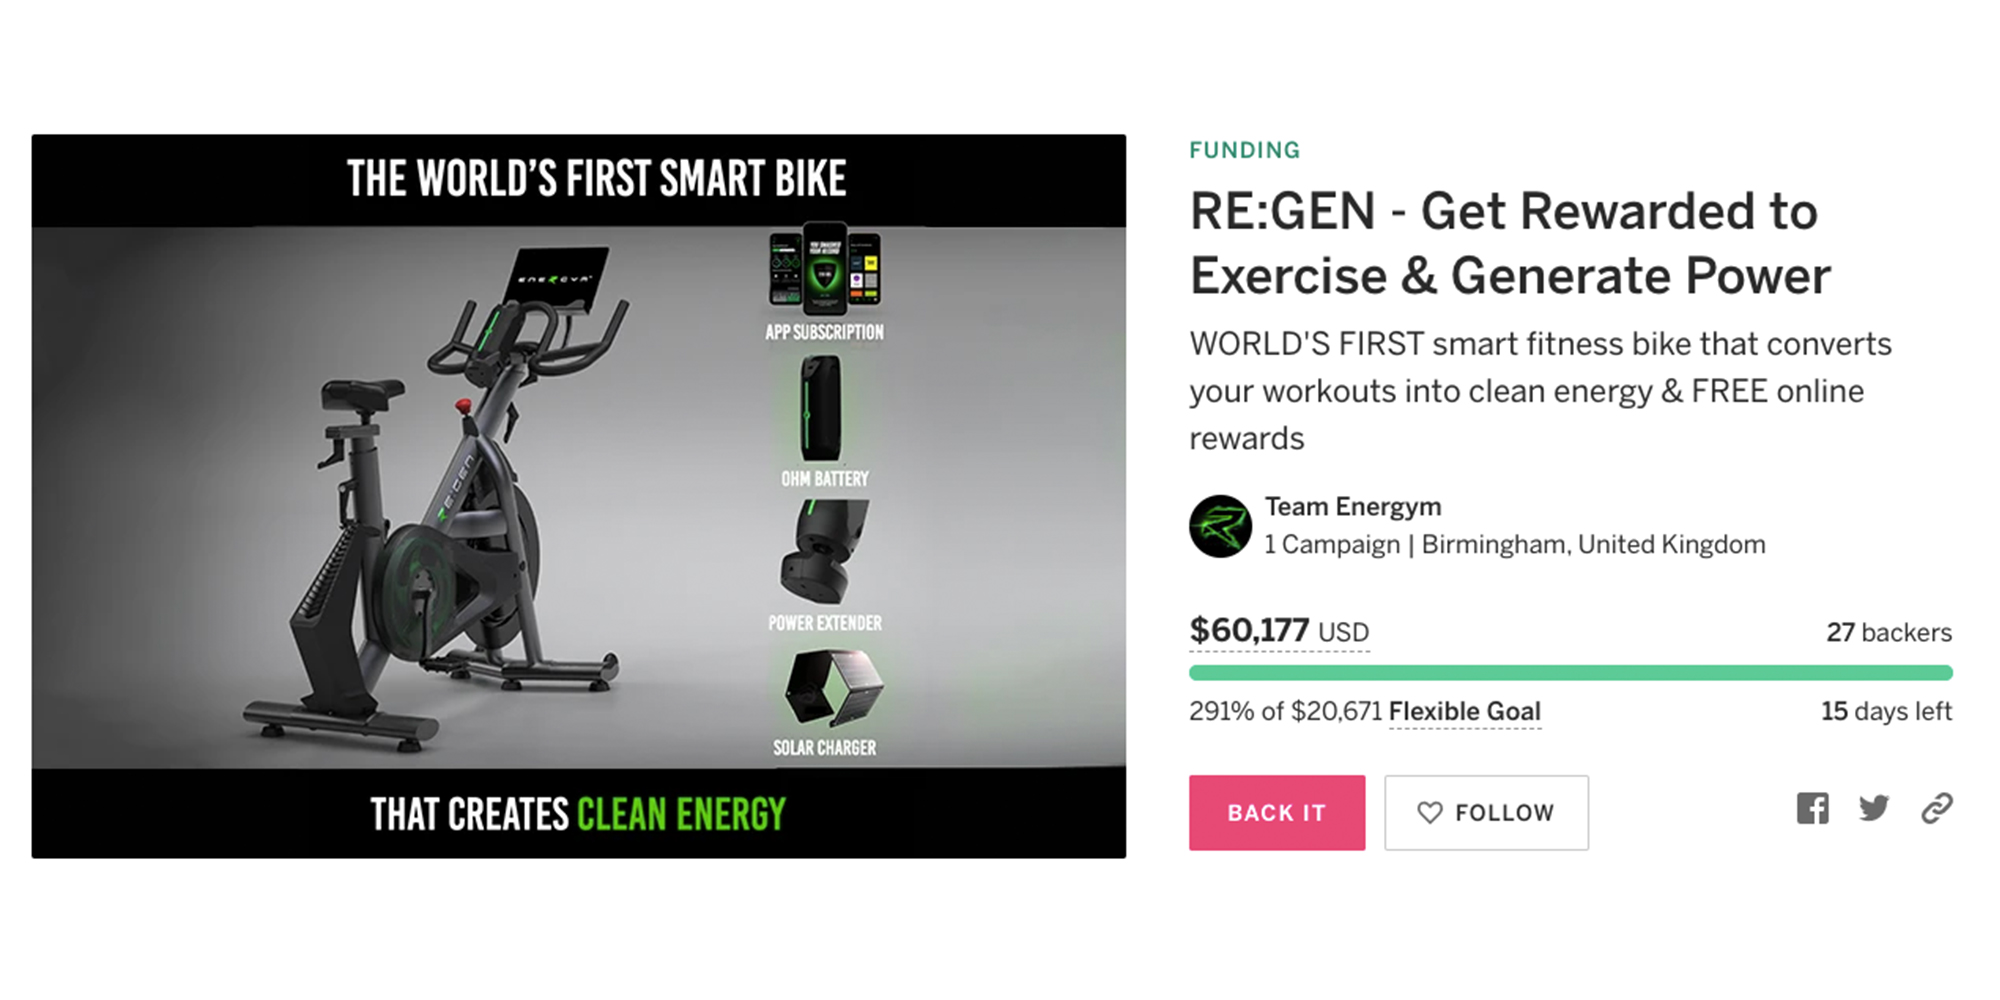The image size is (2000, 1000).
Task: Click the FUNDING status label
Action: pos(1245,150)
